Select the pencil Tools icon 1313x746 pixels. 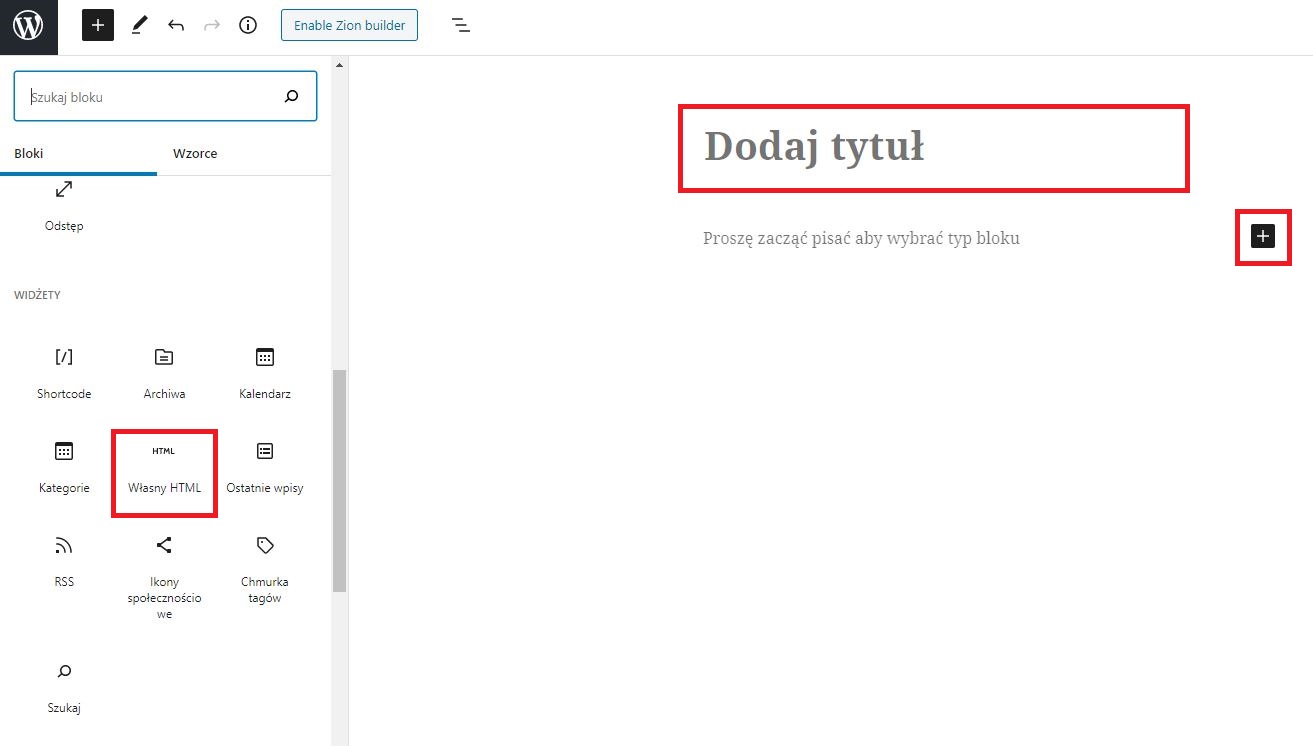click(139, 26)
